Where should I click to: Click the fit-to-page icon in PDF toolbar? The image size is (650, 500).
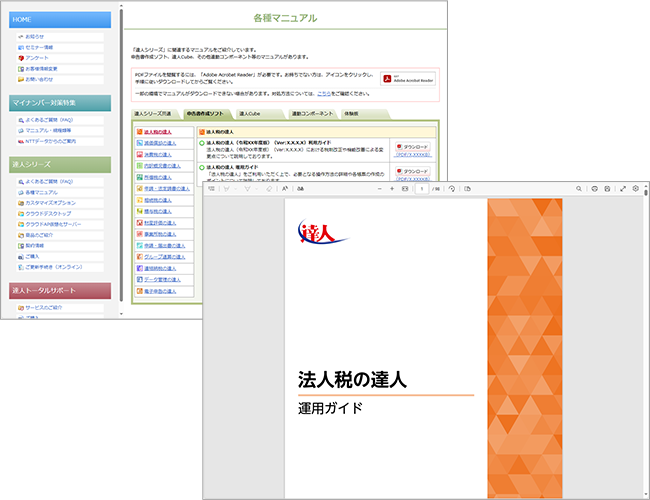coord(405,188)
